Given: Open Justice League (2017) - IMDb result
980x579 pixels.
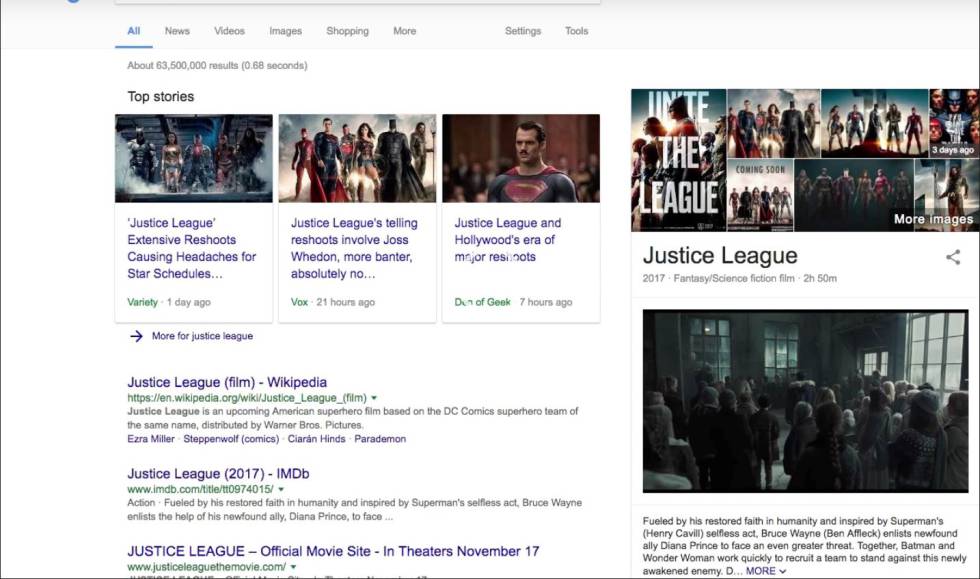Looking at the screenshot, I should tap(218, 473).
